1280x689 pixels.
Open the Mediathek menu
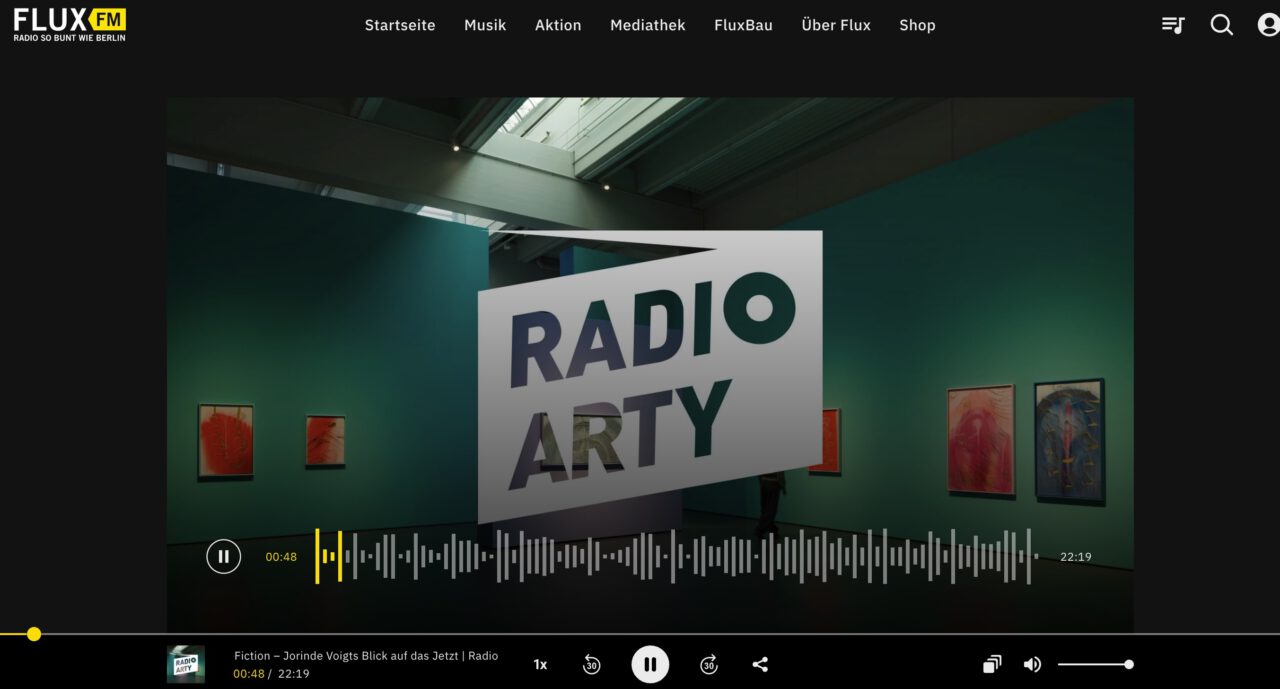pyautogui.click(x=648, y=25)
